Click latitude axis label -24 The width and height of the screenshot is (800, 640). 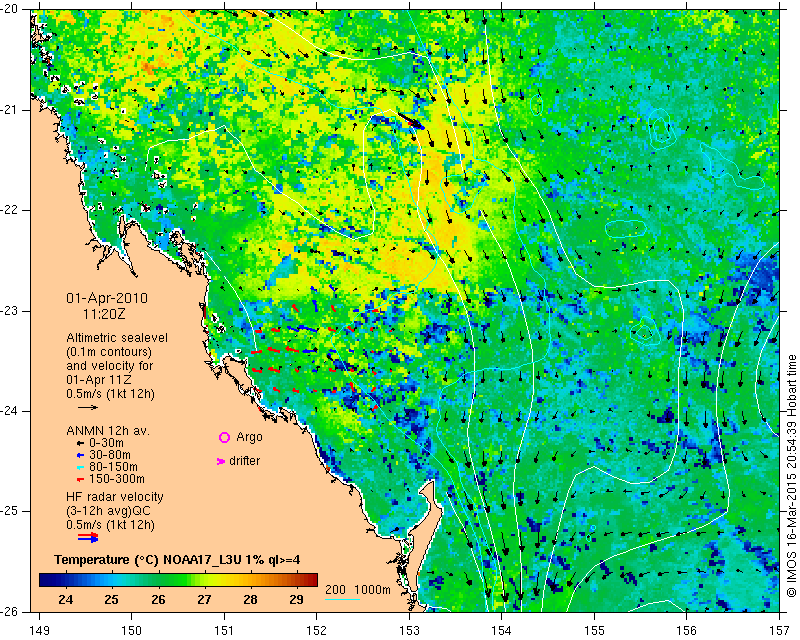[x=9, y=411]
